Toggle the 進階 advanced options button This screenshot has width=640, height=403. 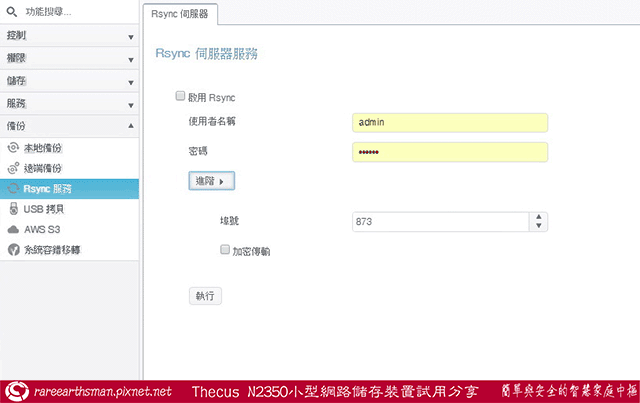pos(211,181)
